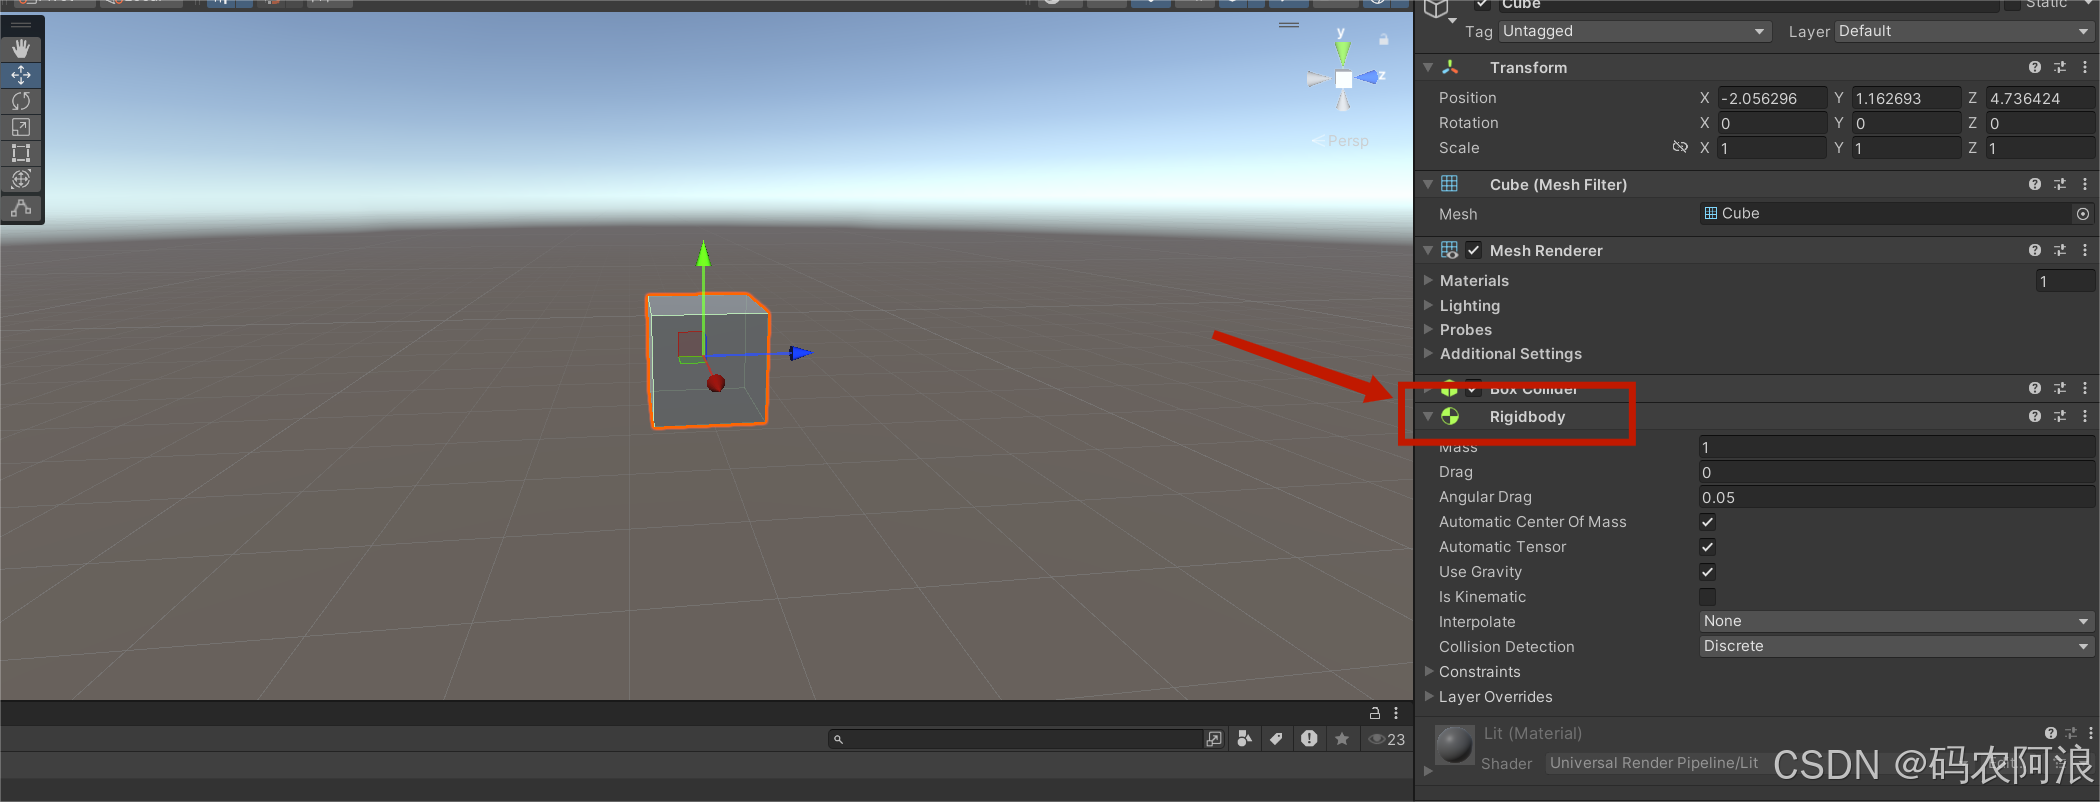Collapse the Transform component

(1428, 67)
